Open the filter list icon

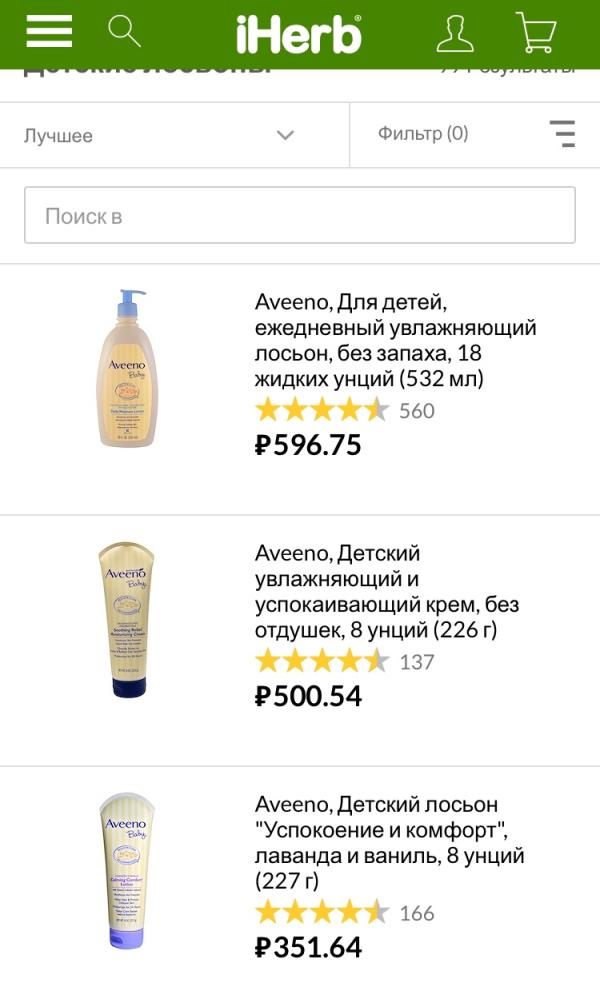(563, 134)
